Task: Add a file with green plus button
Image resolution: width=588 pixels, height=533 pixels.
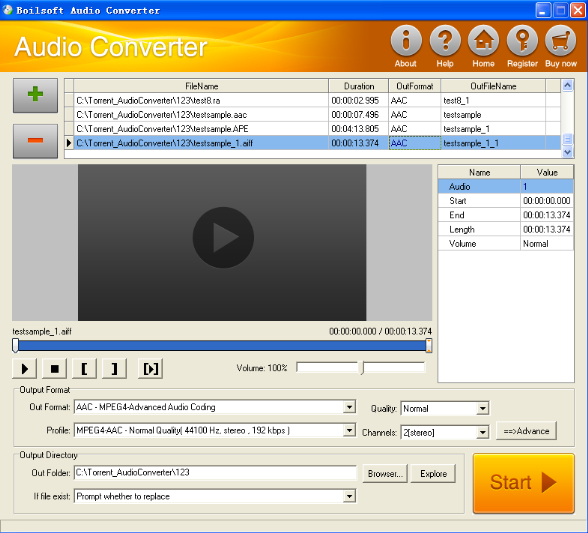Action: tap(35, 95)
